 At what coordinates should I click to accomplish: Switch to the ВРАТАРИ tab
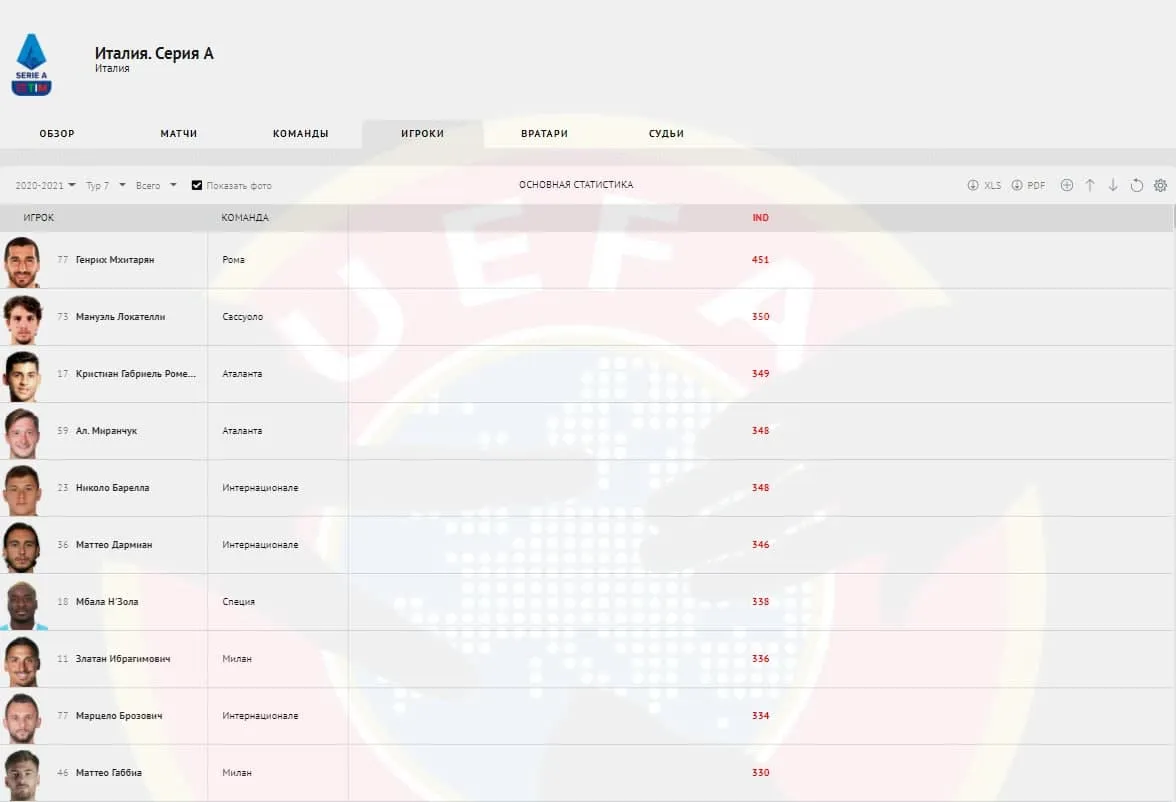pos(544,134)
